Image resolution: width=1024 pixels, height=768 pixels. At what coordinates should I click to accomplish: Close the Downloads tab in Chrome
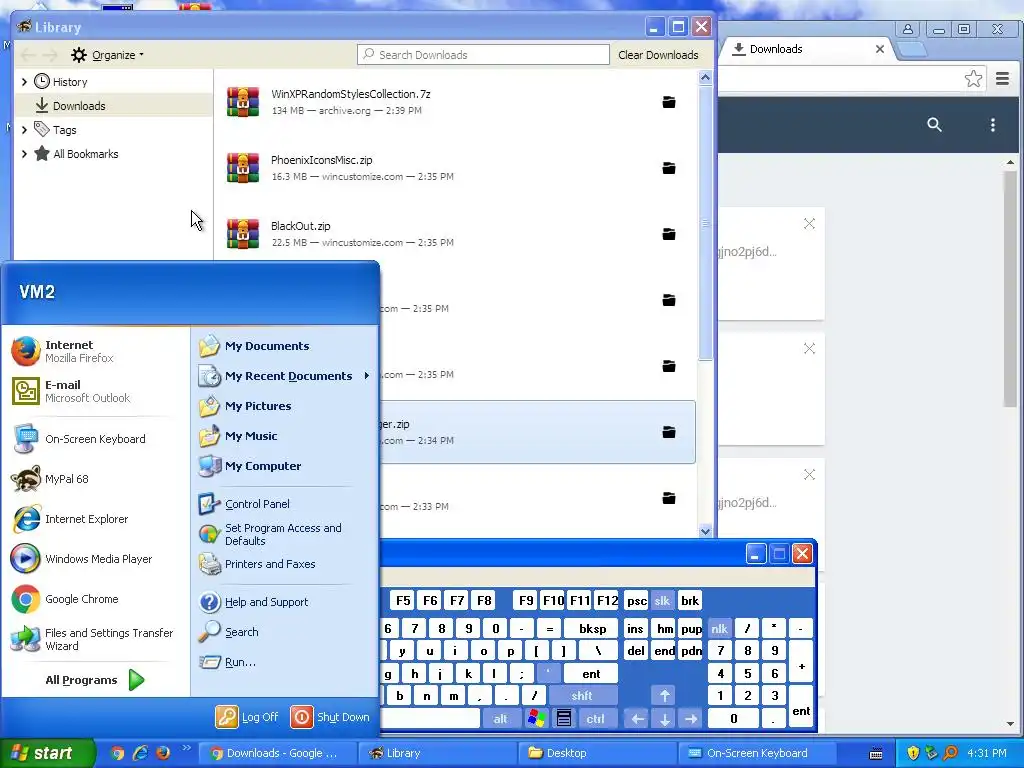coord(880,49)
